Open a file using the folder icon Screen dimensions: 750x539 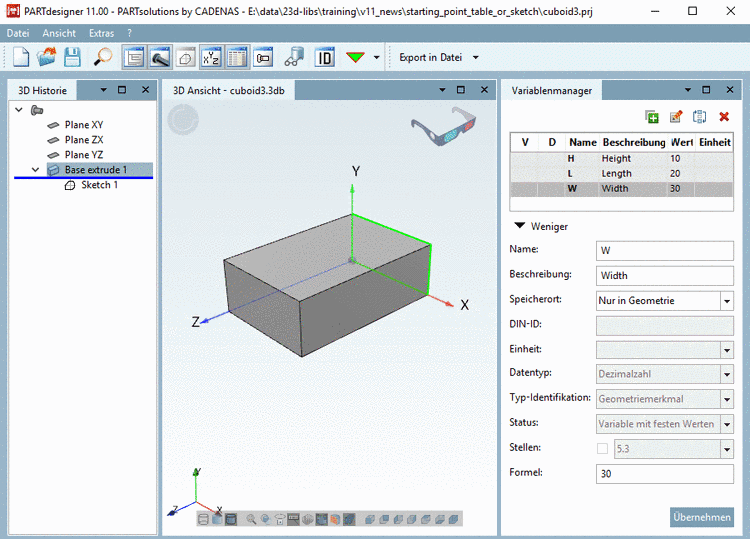46,57
